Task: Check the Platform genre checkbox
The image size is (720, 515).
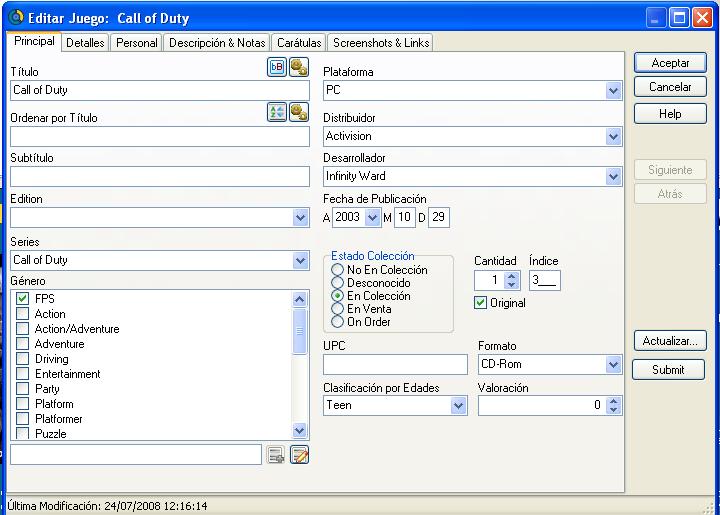Action: (x=22, y=404)
